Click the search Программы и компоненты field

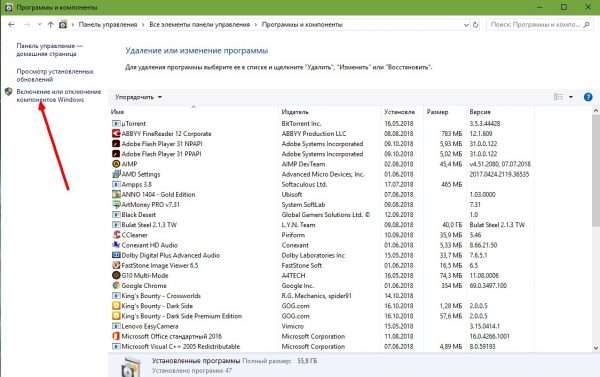pos(539,25)
